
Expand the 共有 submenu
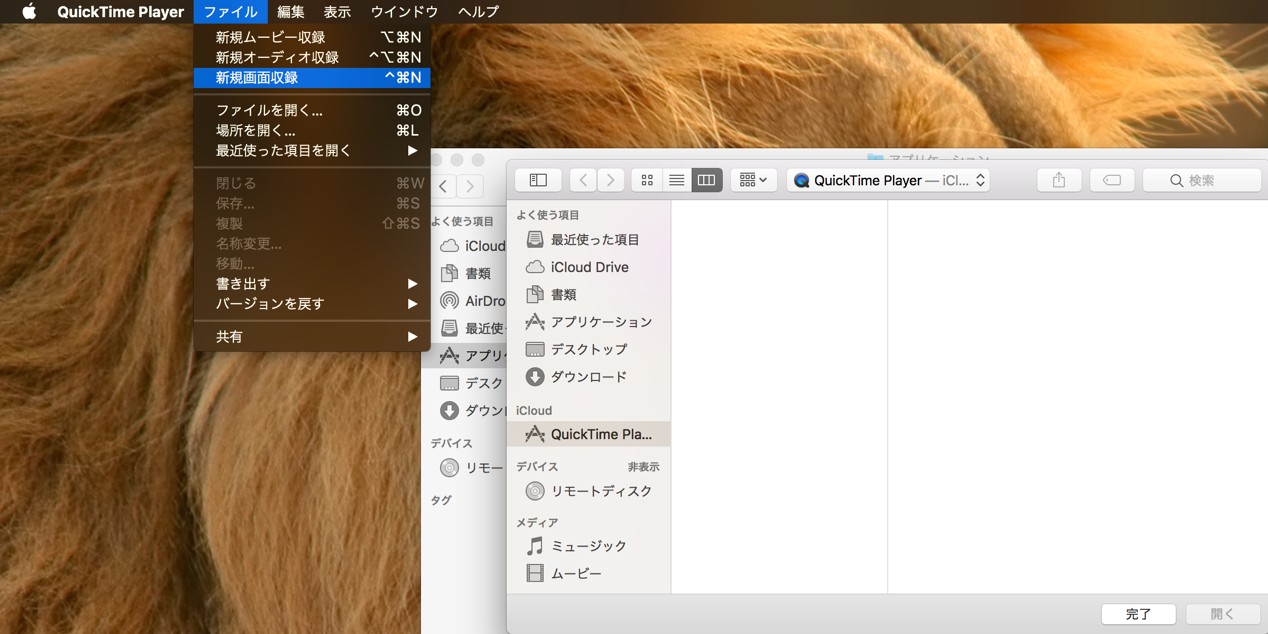(312, 336)
